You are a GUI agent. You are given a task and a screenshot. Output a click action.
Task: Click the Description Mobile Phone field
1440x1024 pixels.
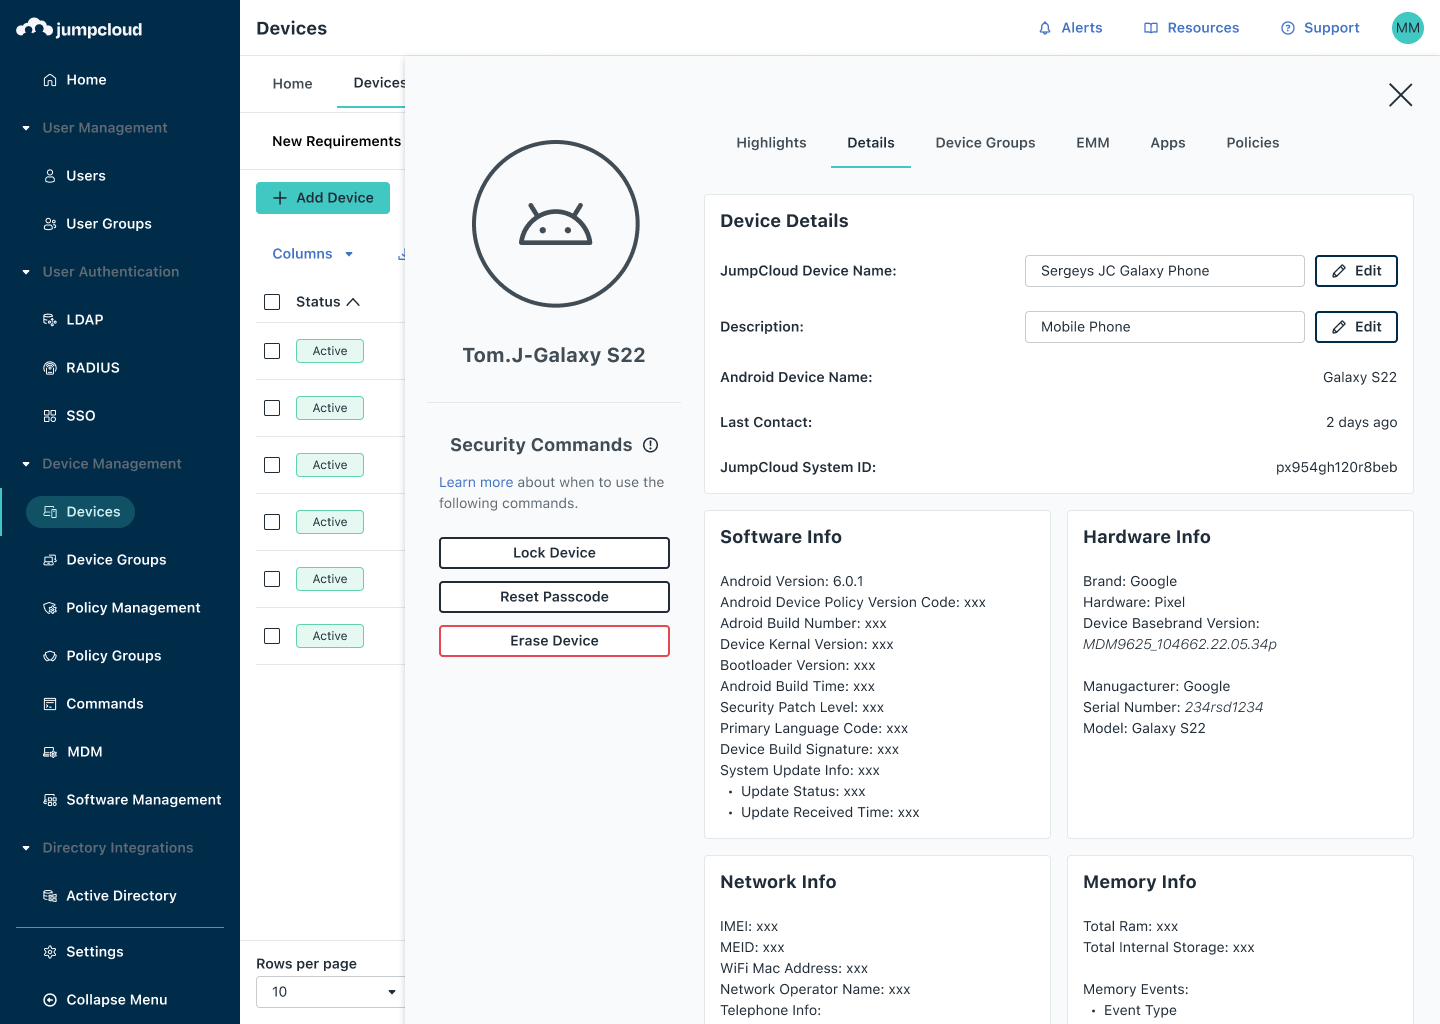point(1165,327)
